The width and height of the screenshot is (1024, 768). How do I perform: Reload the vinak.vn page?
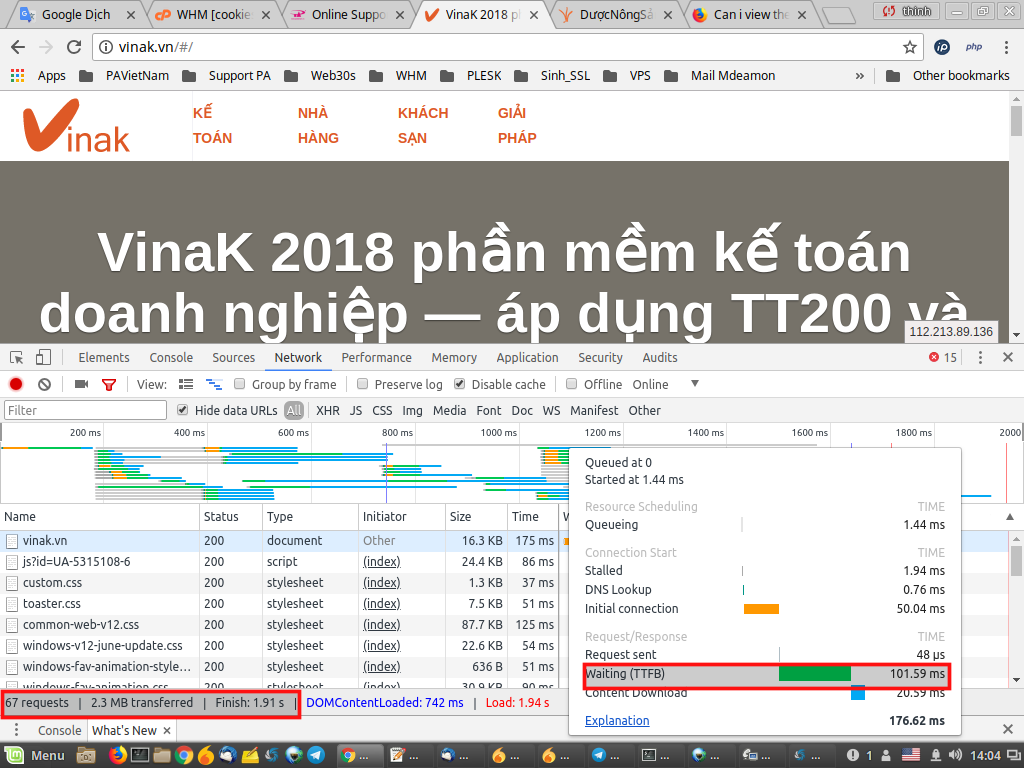tap(74, 47)
